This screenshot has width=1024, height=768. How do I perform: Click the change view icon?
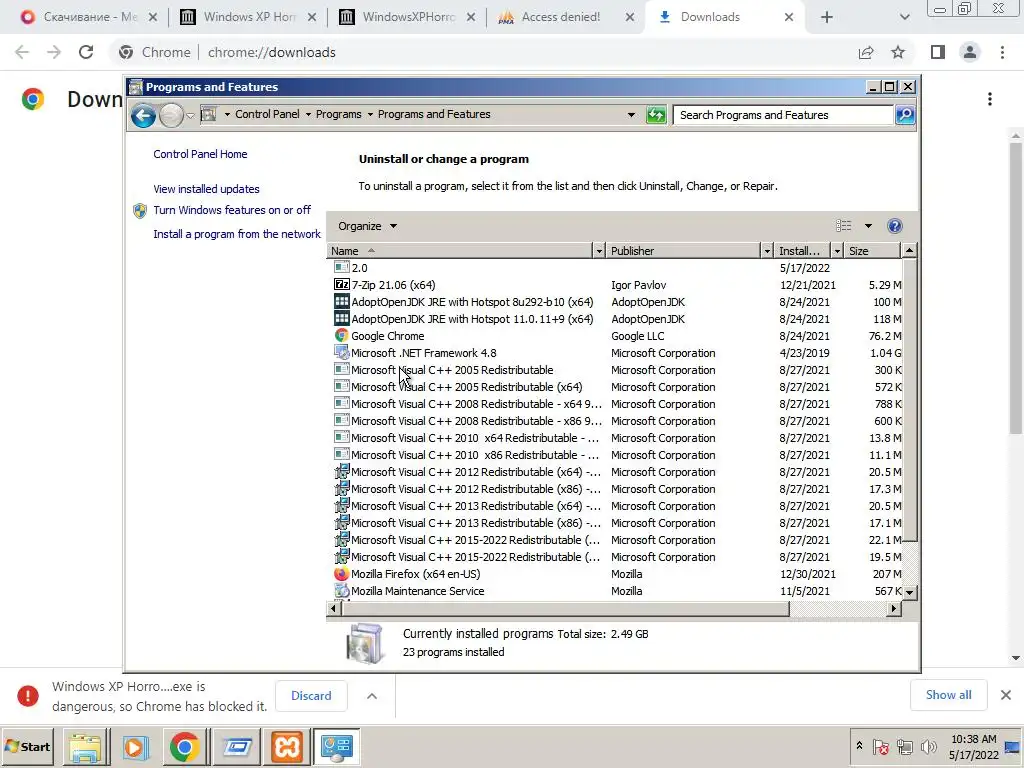[844, 226]
